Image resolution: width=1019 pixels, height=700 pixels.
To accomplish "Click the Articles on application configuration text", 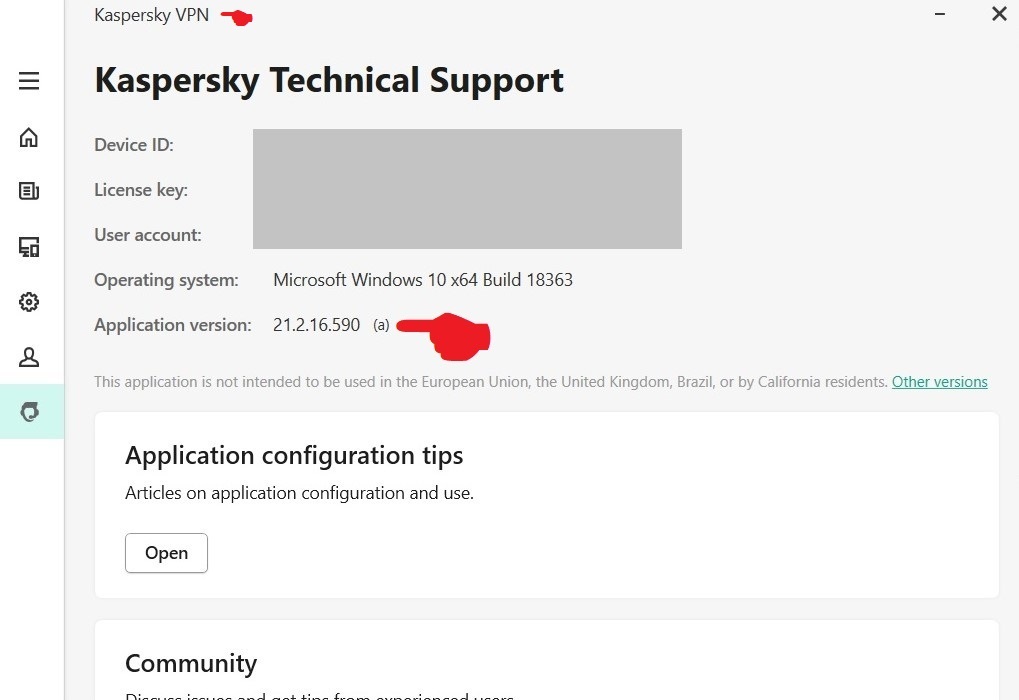I will [300, 493].
